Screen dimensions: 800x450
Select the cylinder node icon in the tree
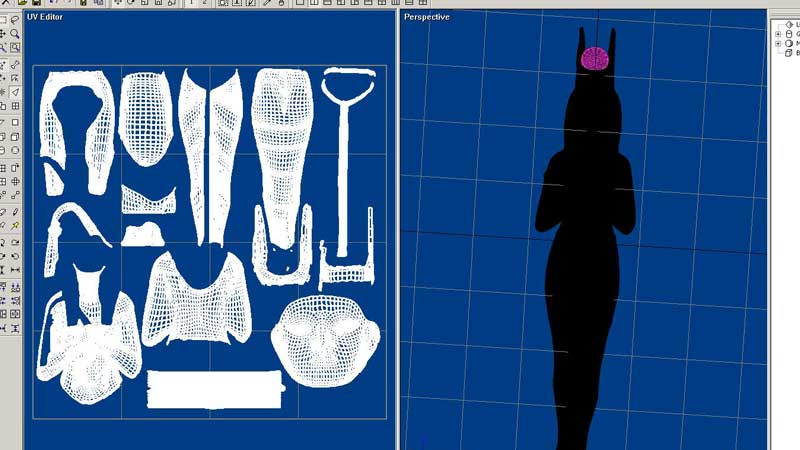(789, 34)
